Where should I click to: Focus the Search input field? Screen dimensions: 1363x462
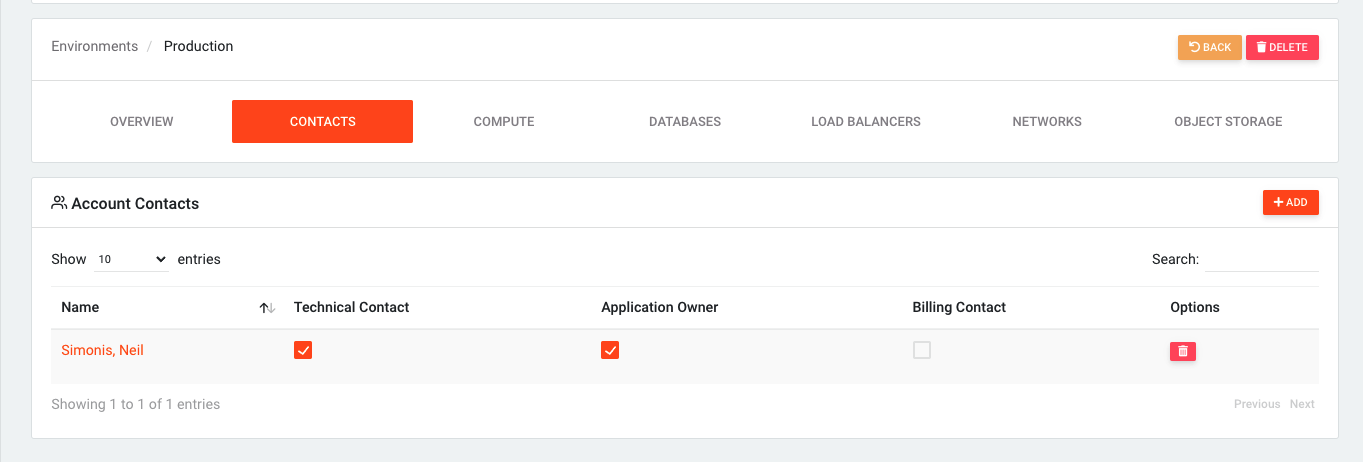click(x=1262, y=259)
